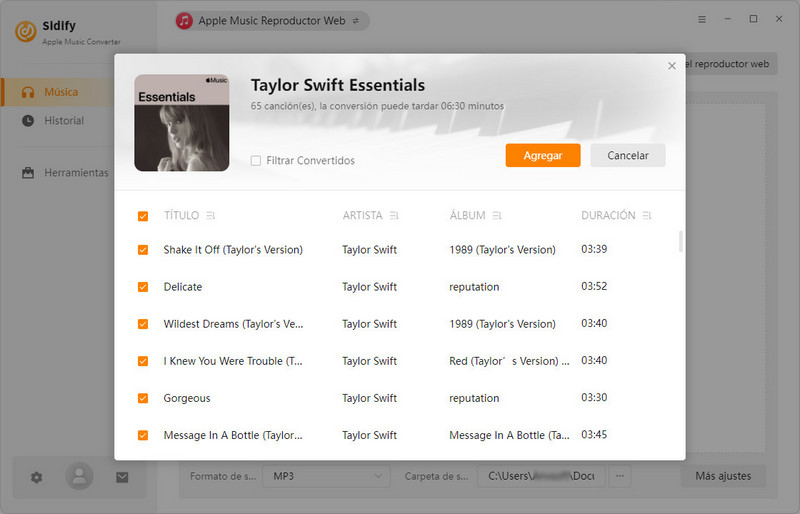Open the user profile avatar
Viewport: 800px width, 514px height.
coord(79,476)
